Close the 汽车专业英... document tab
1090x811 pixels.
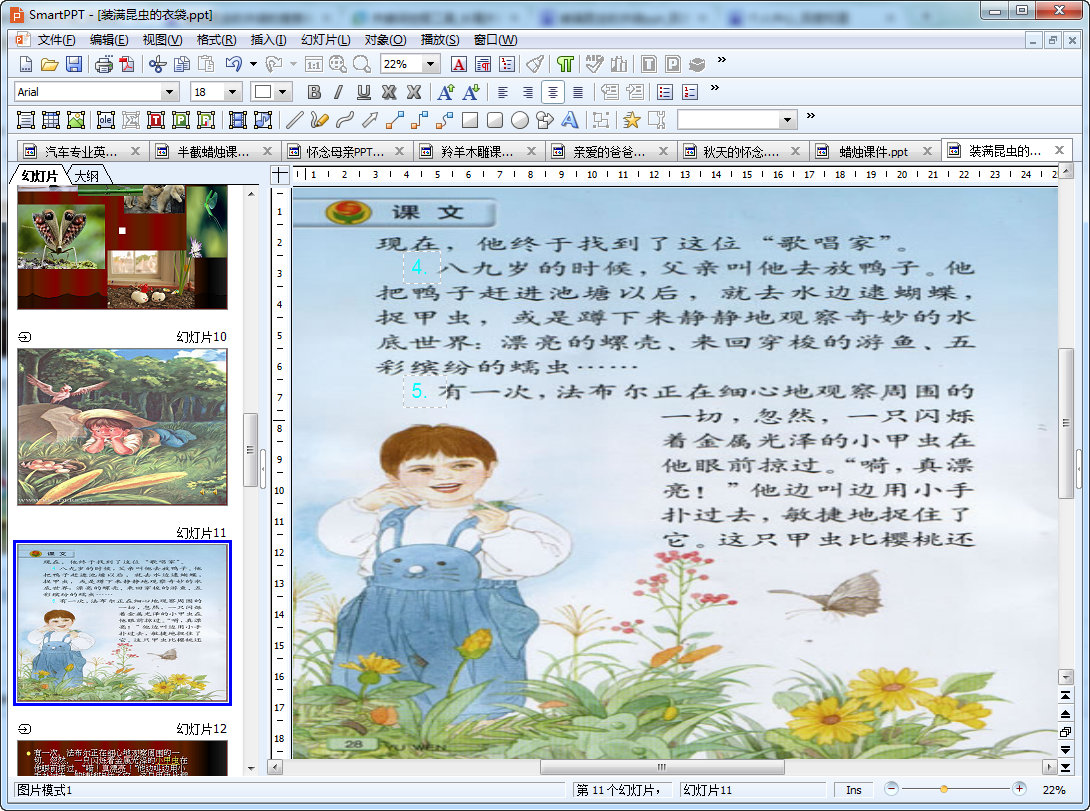136,151
